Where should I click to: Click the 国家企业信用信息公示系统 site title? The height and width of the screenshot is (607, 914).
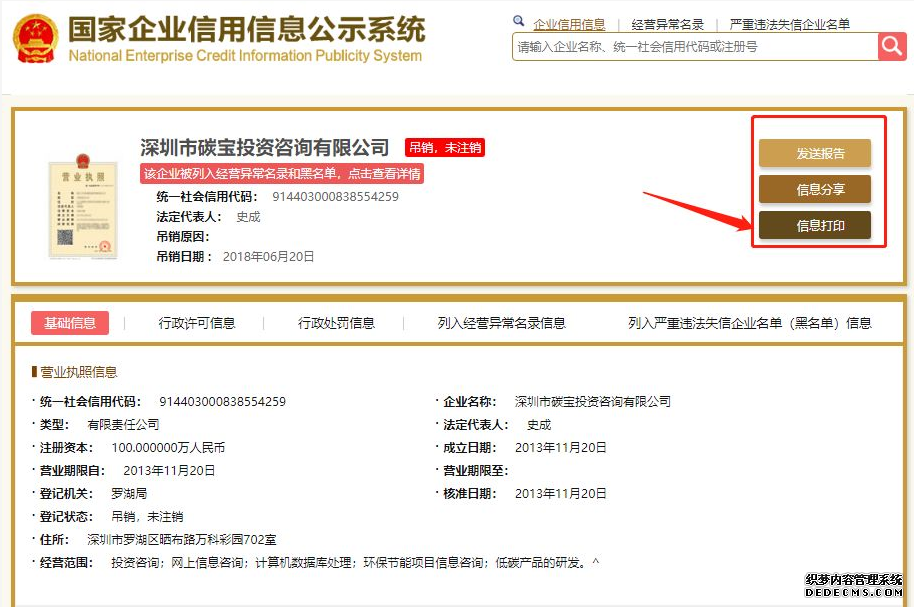tap(246, 29)
